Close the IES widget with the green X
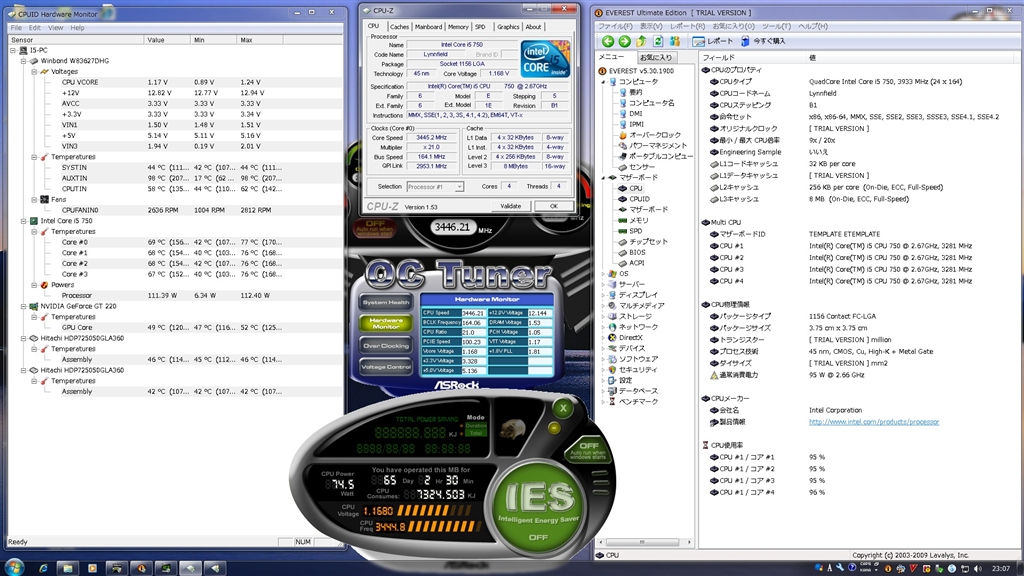The height and width of the screenshot is (576, 1024). pyautogui.click(x=562, y=408)
